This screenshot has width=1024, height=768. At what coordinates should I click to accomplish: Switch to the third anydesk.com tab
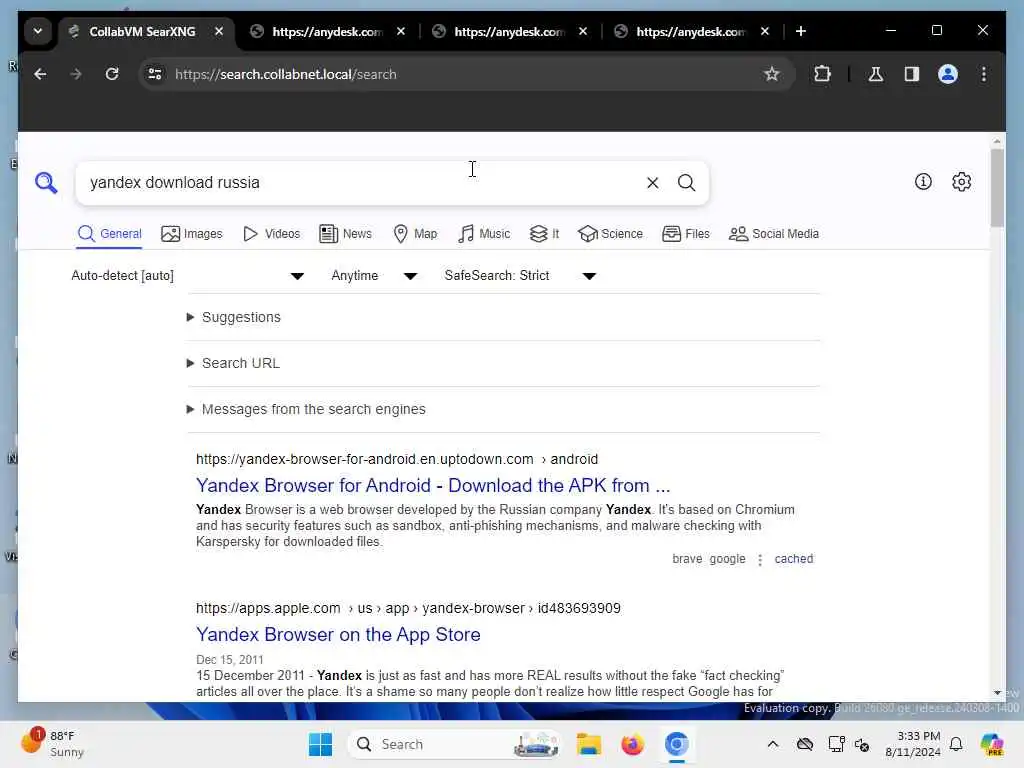[x=691, y=31]
